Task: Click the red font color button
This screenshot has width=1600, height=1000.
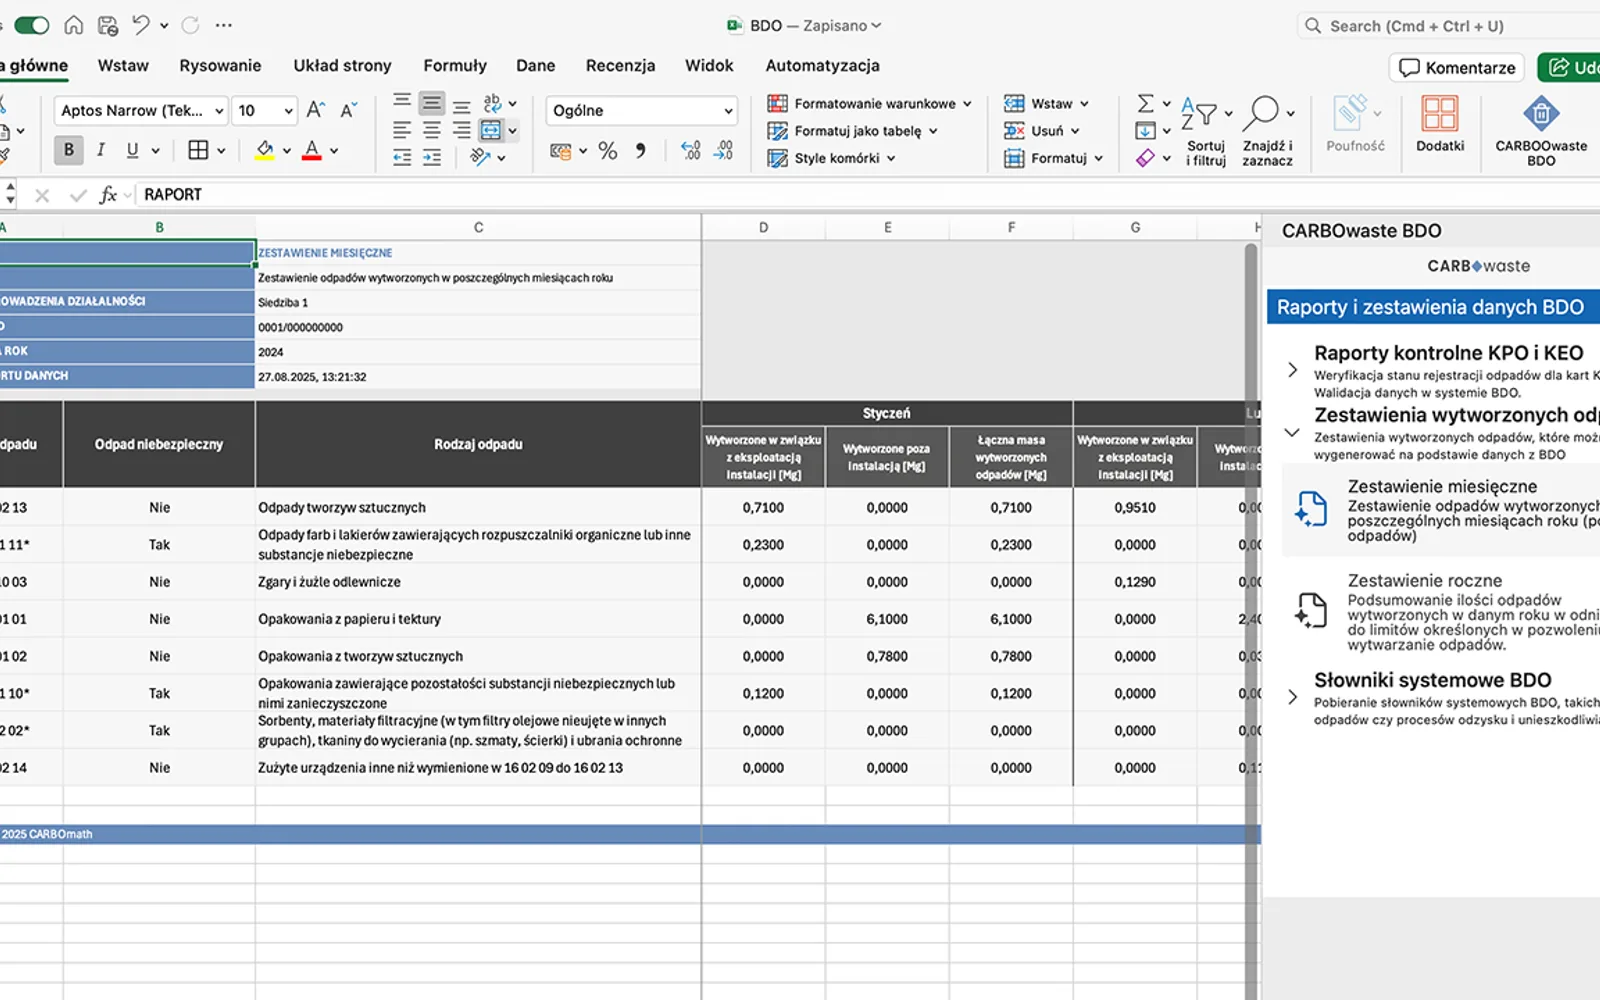Action: click(312, 150)
